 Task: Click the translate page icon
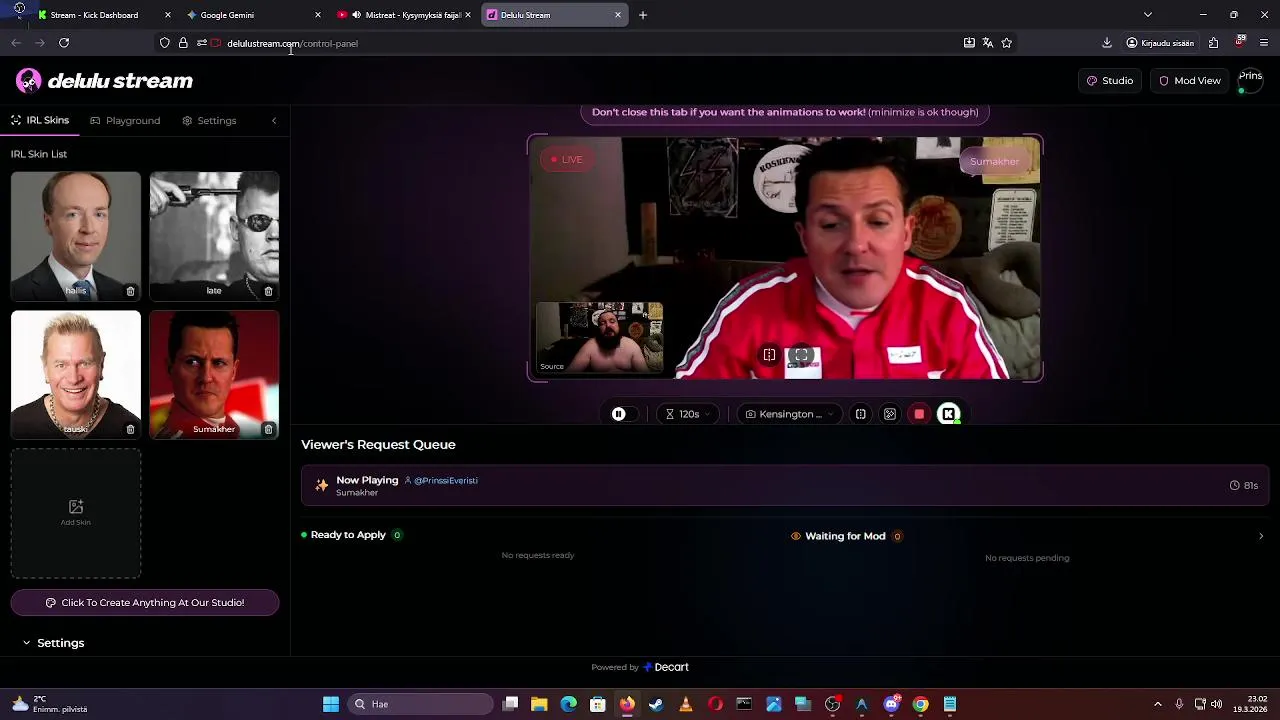(x=987, y=43)
